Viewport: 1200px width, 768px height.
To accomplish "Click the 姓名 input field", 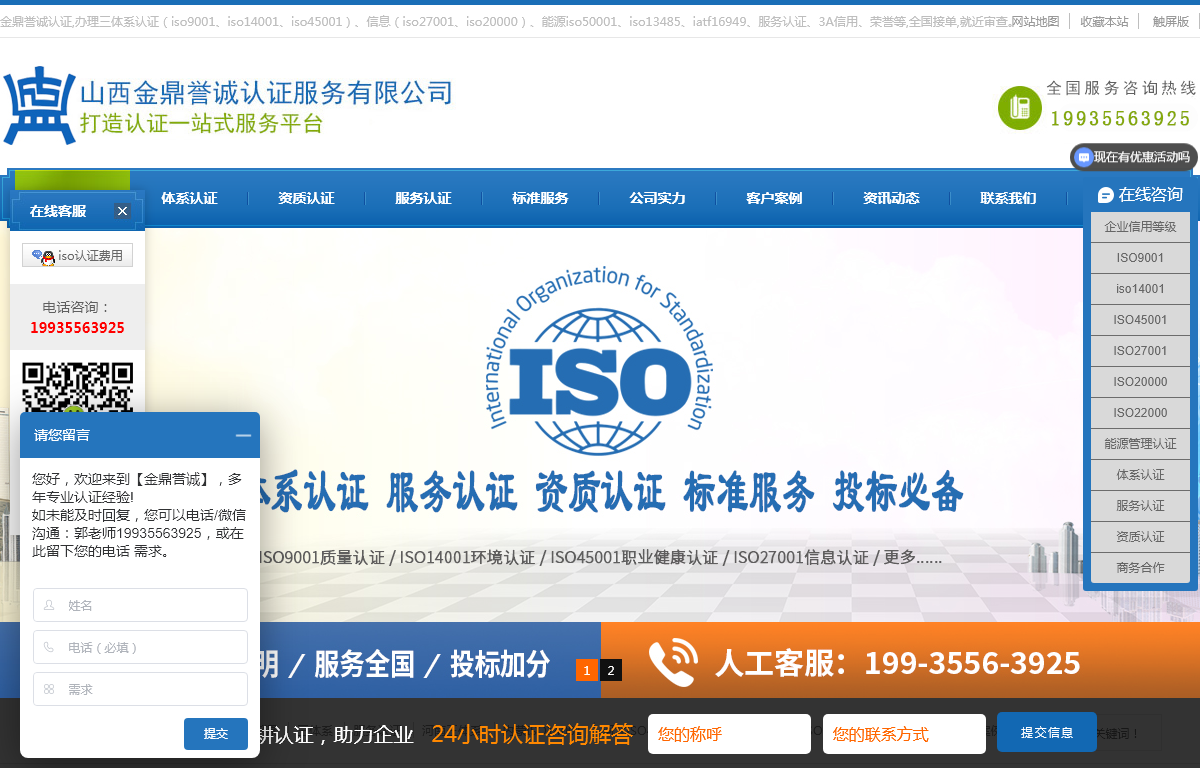I will pyautogui.click(x=140, y=605).
